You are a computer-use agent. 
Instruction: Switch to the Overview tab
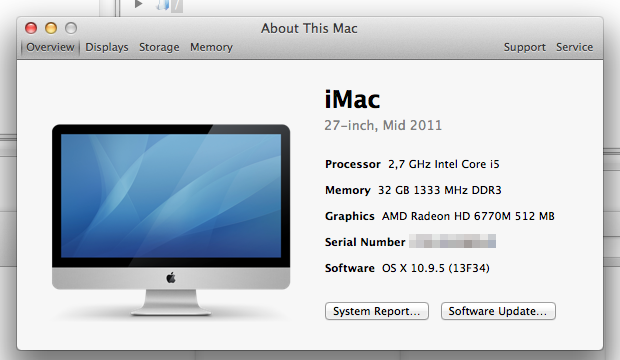(x=50, y=47)
